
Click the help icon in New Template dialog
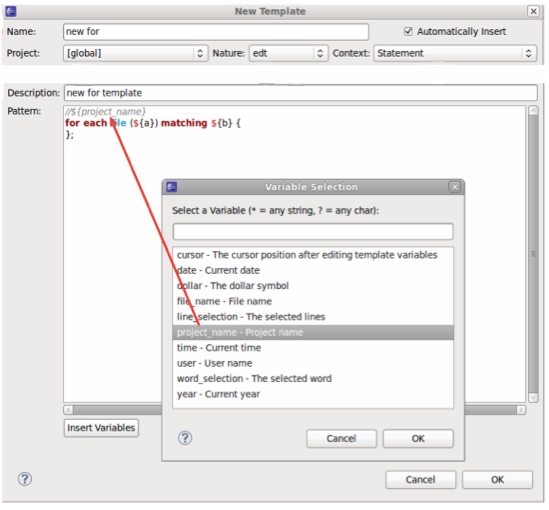(25, 479)
